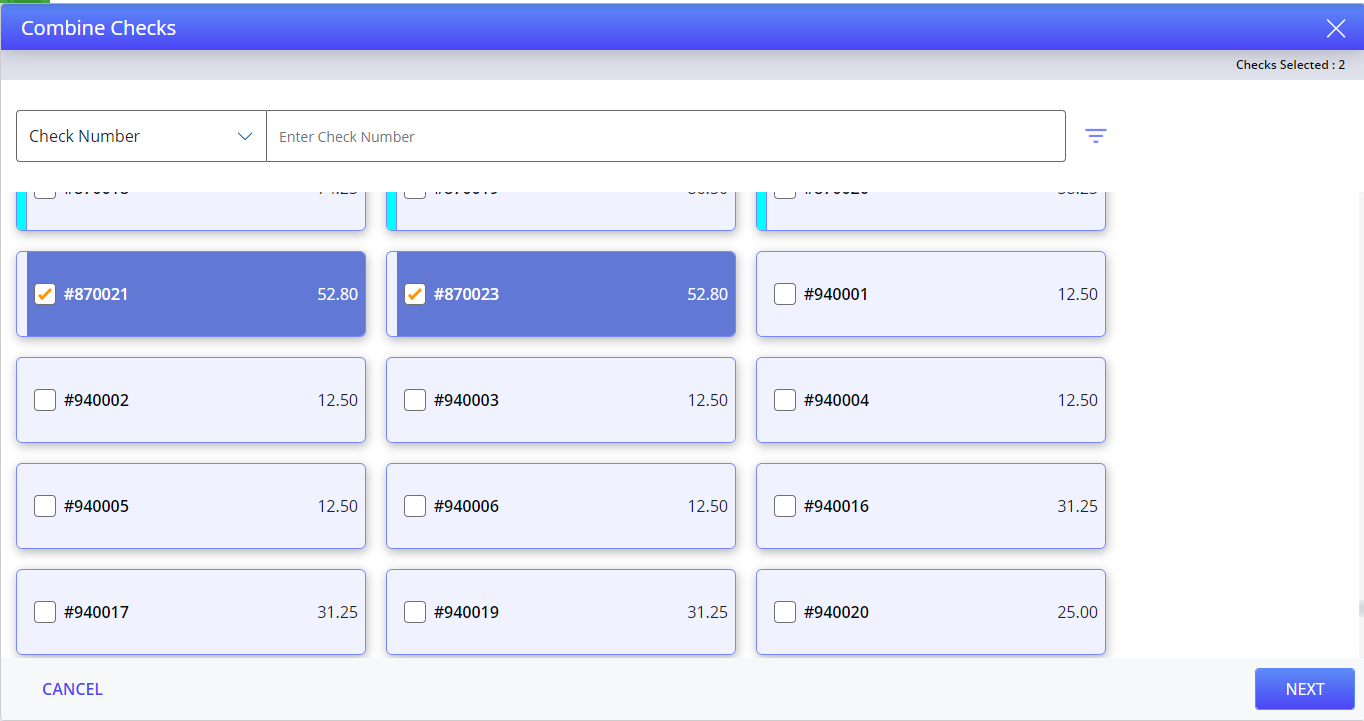Select checkbox for check #940002
This screenshot has height=721, width=1364.
pos(45,400)
